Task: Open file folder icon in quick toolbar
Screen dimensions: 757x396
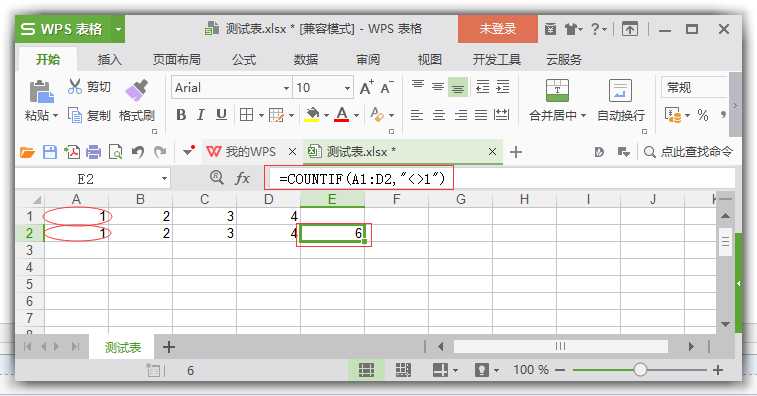Action: (x=28, y=153)
